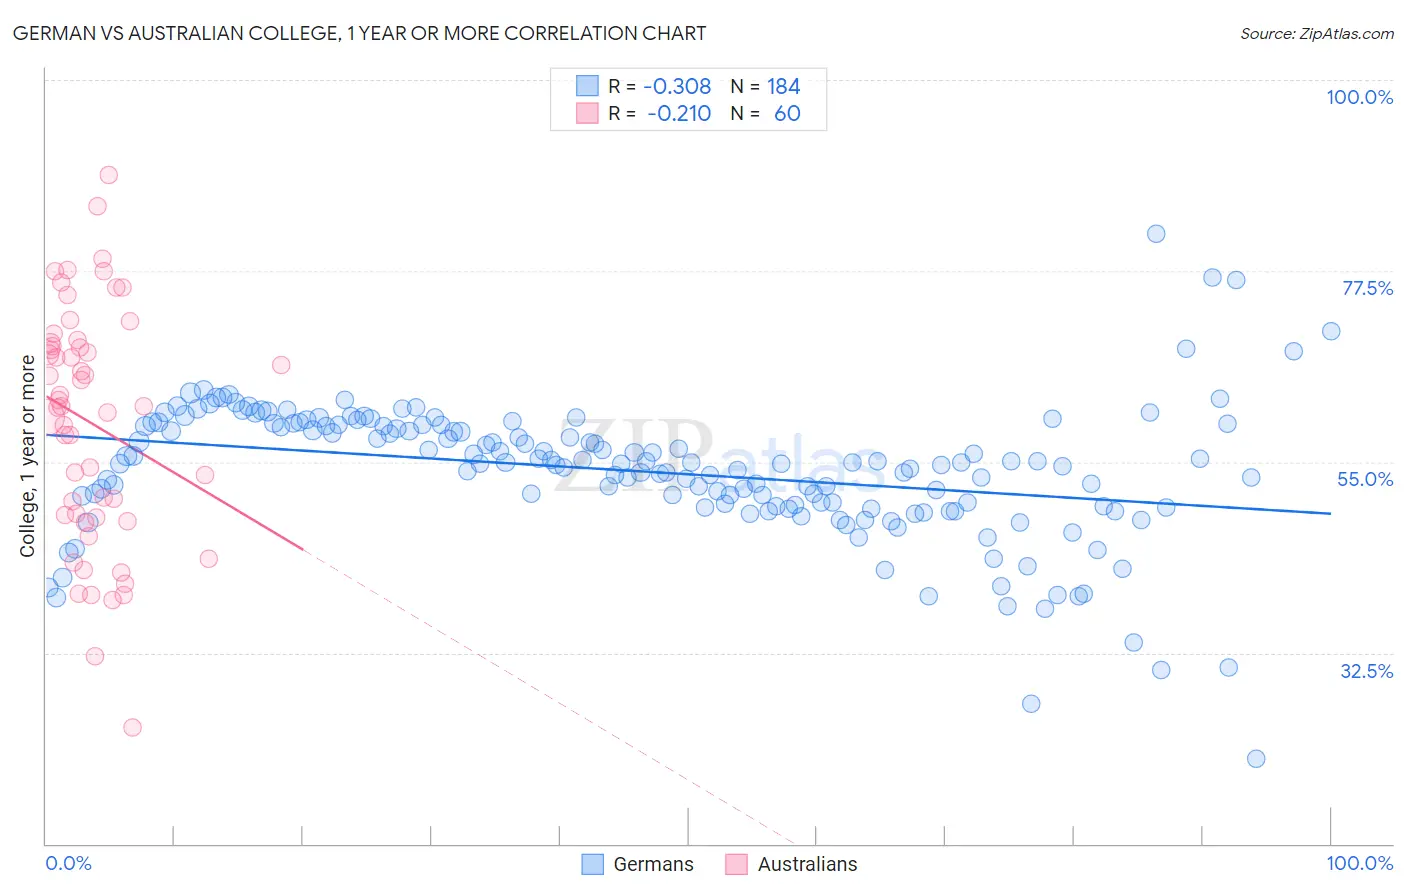Screen dimensions: 1406x892
Task: Click the 32.5% y-axis label
Action: point(1366,671)
